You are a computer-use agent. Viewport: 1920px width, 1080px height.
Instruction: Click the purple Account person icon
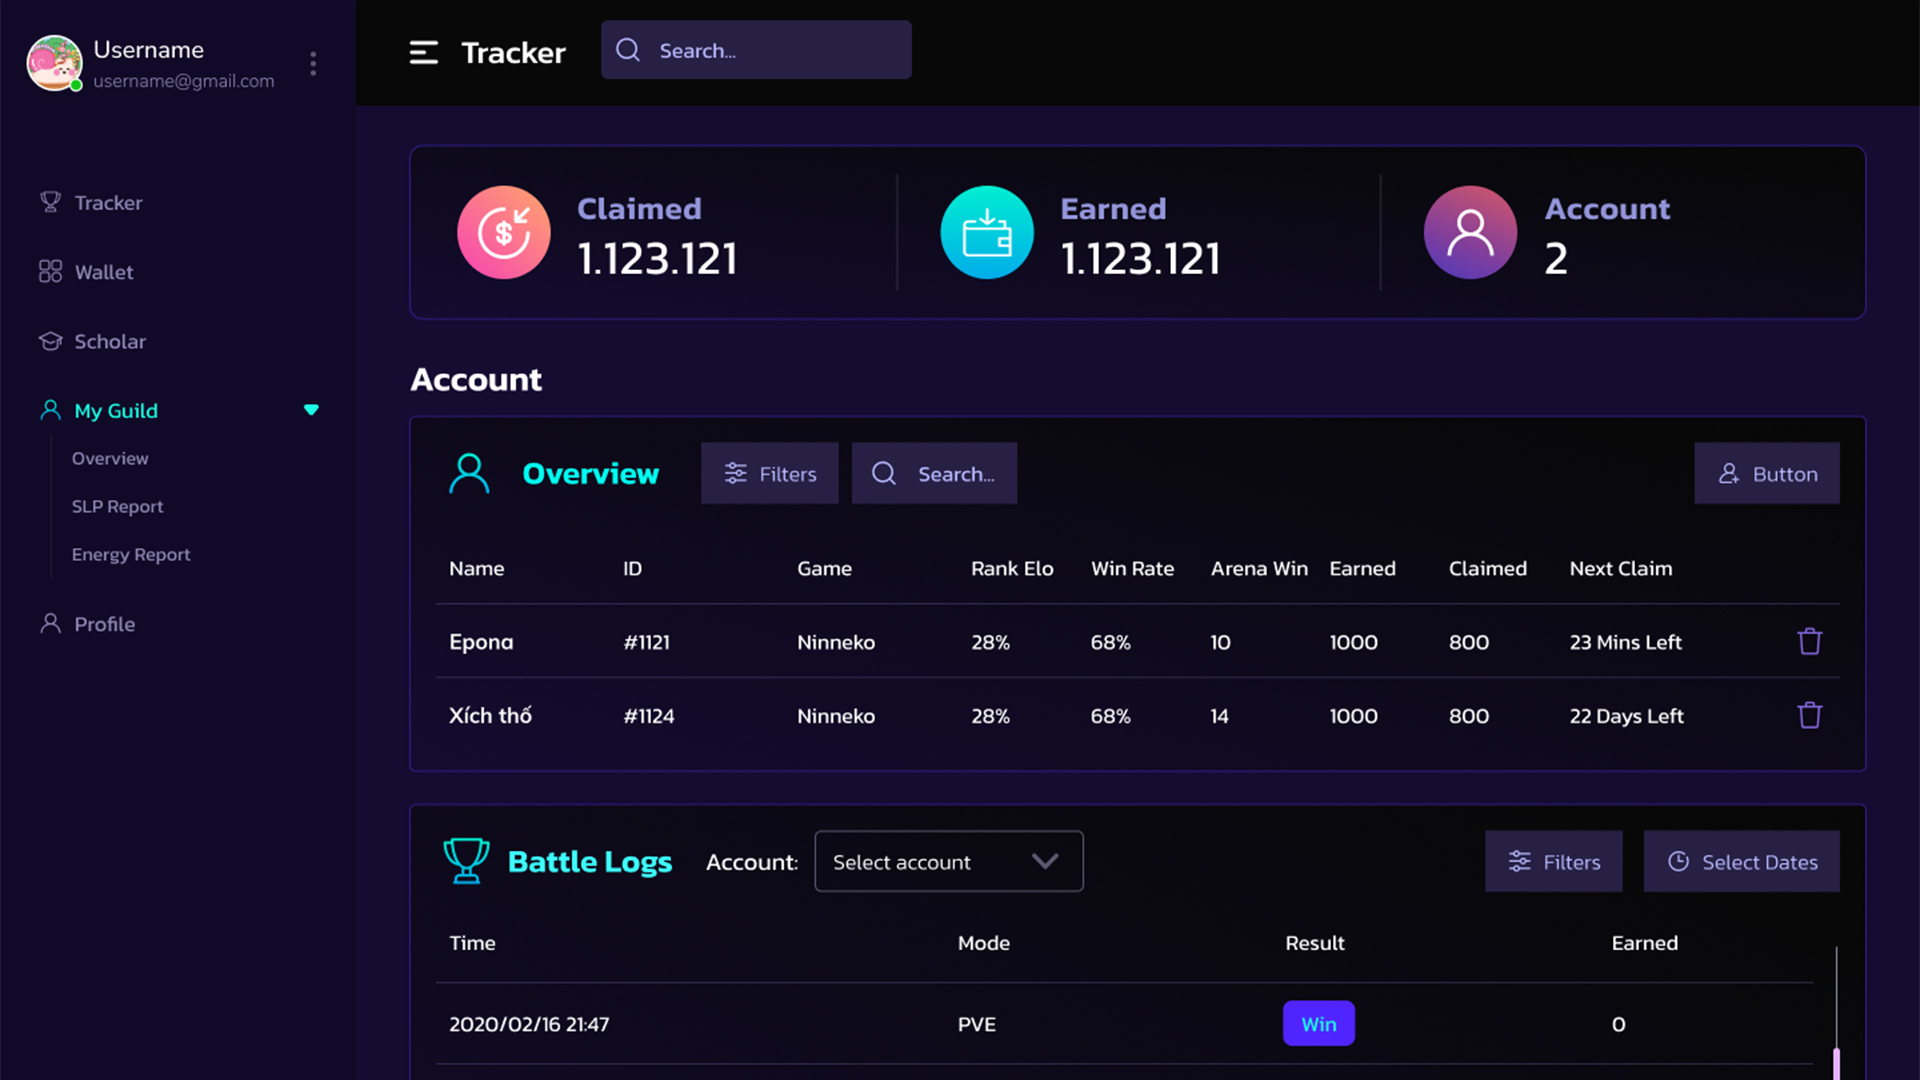(x=1470, y=233)
